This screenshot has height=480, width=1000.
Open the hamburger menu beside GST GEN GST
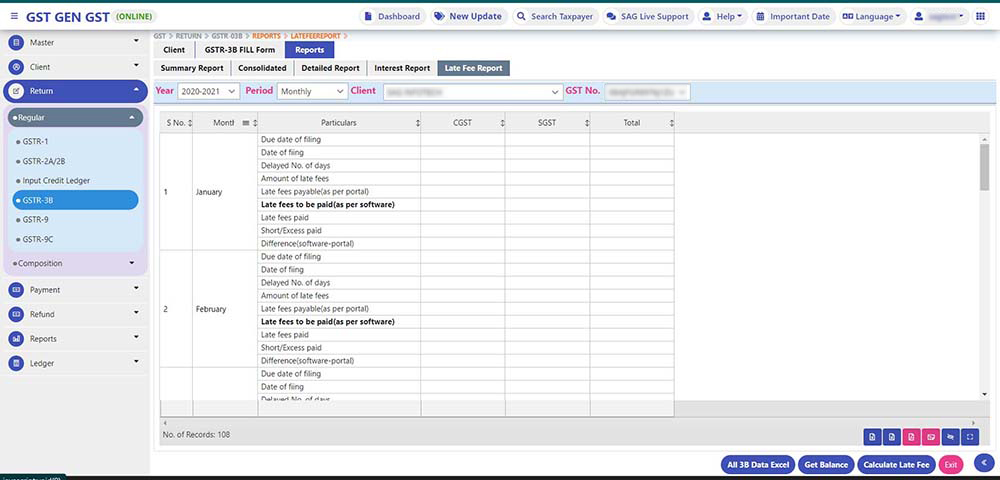12,17
